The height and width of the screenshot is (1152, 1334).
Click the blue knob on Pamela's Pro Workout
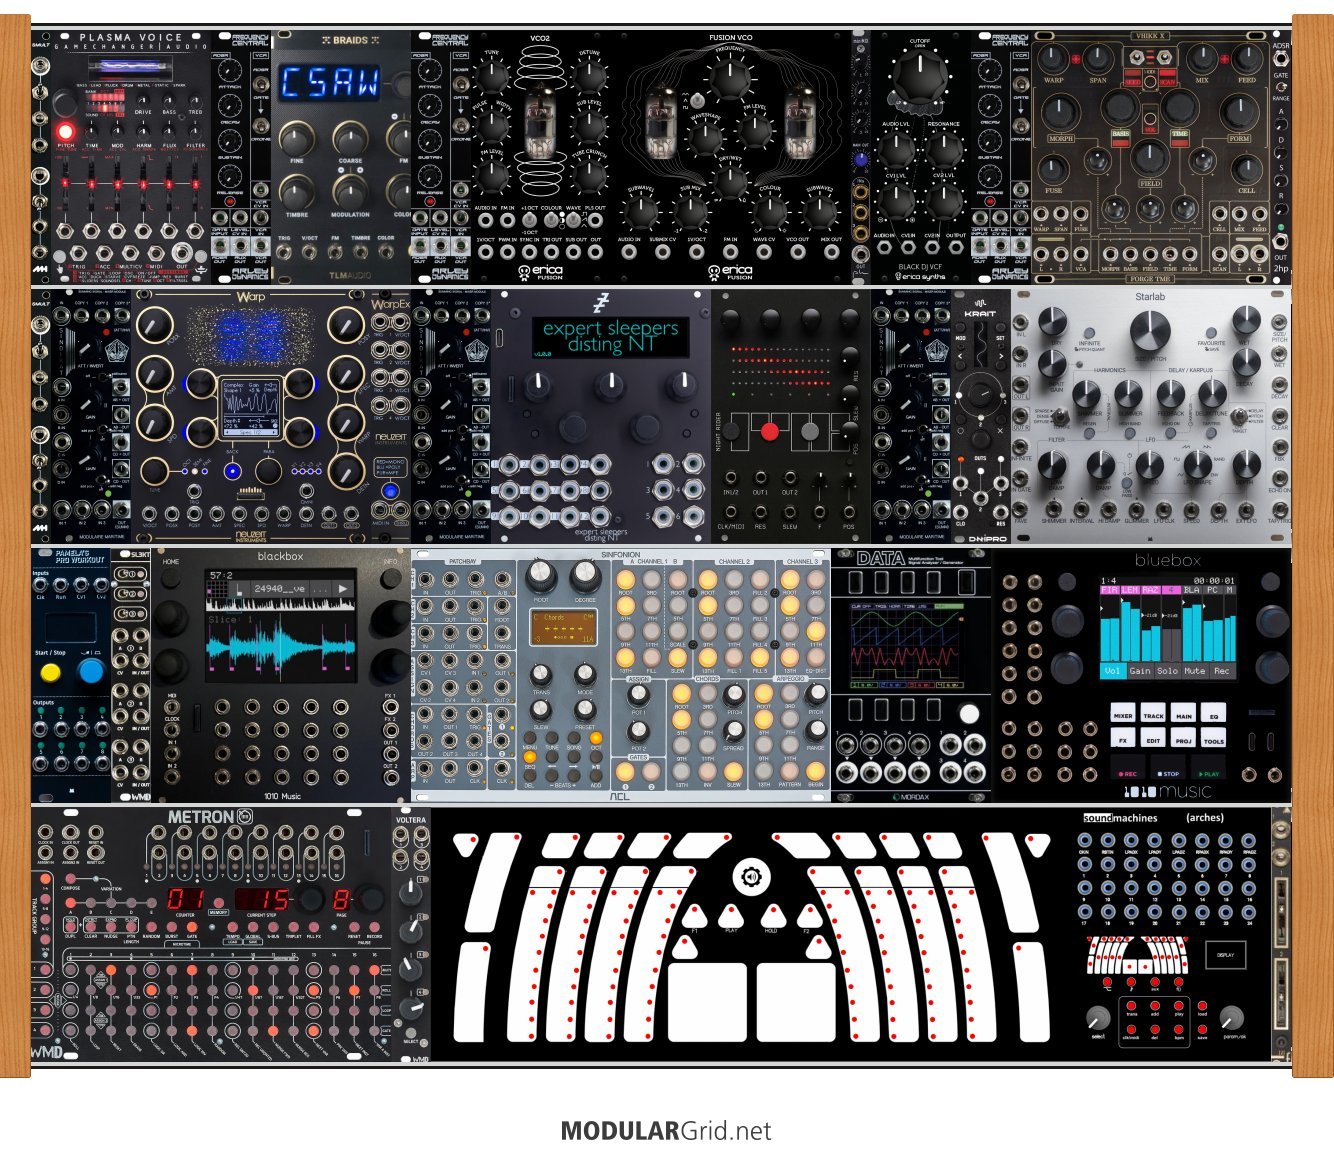tap(91, 671)
